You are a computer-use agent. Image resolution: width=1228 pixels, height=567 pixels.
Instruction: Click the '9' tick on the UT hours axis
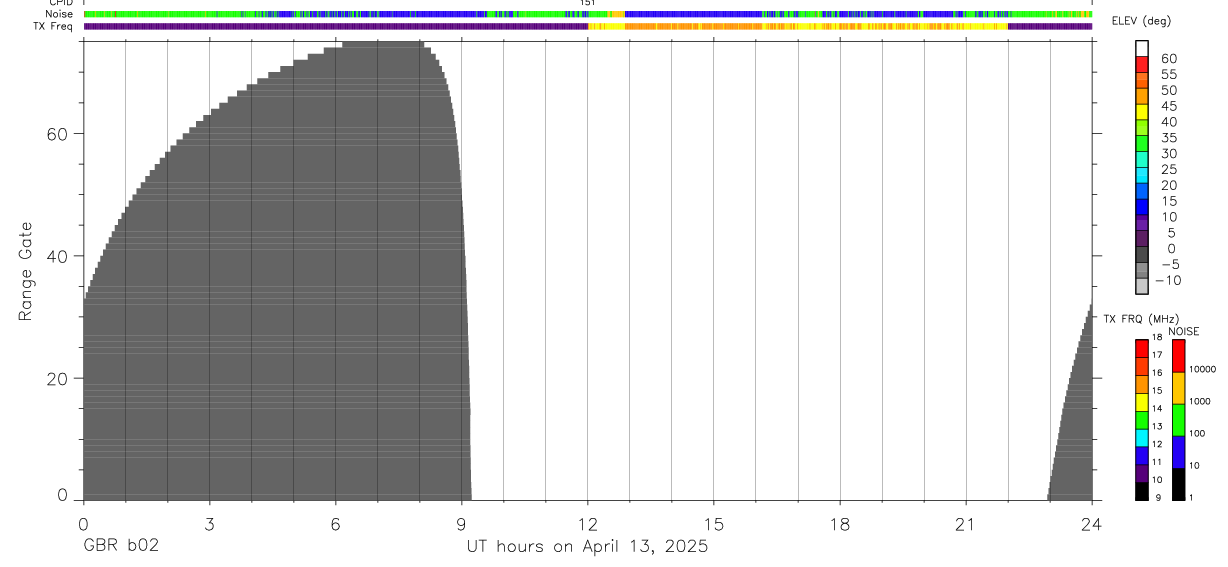(461, 523)
